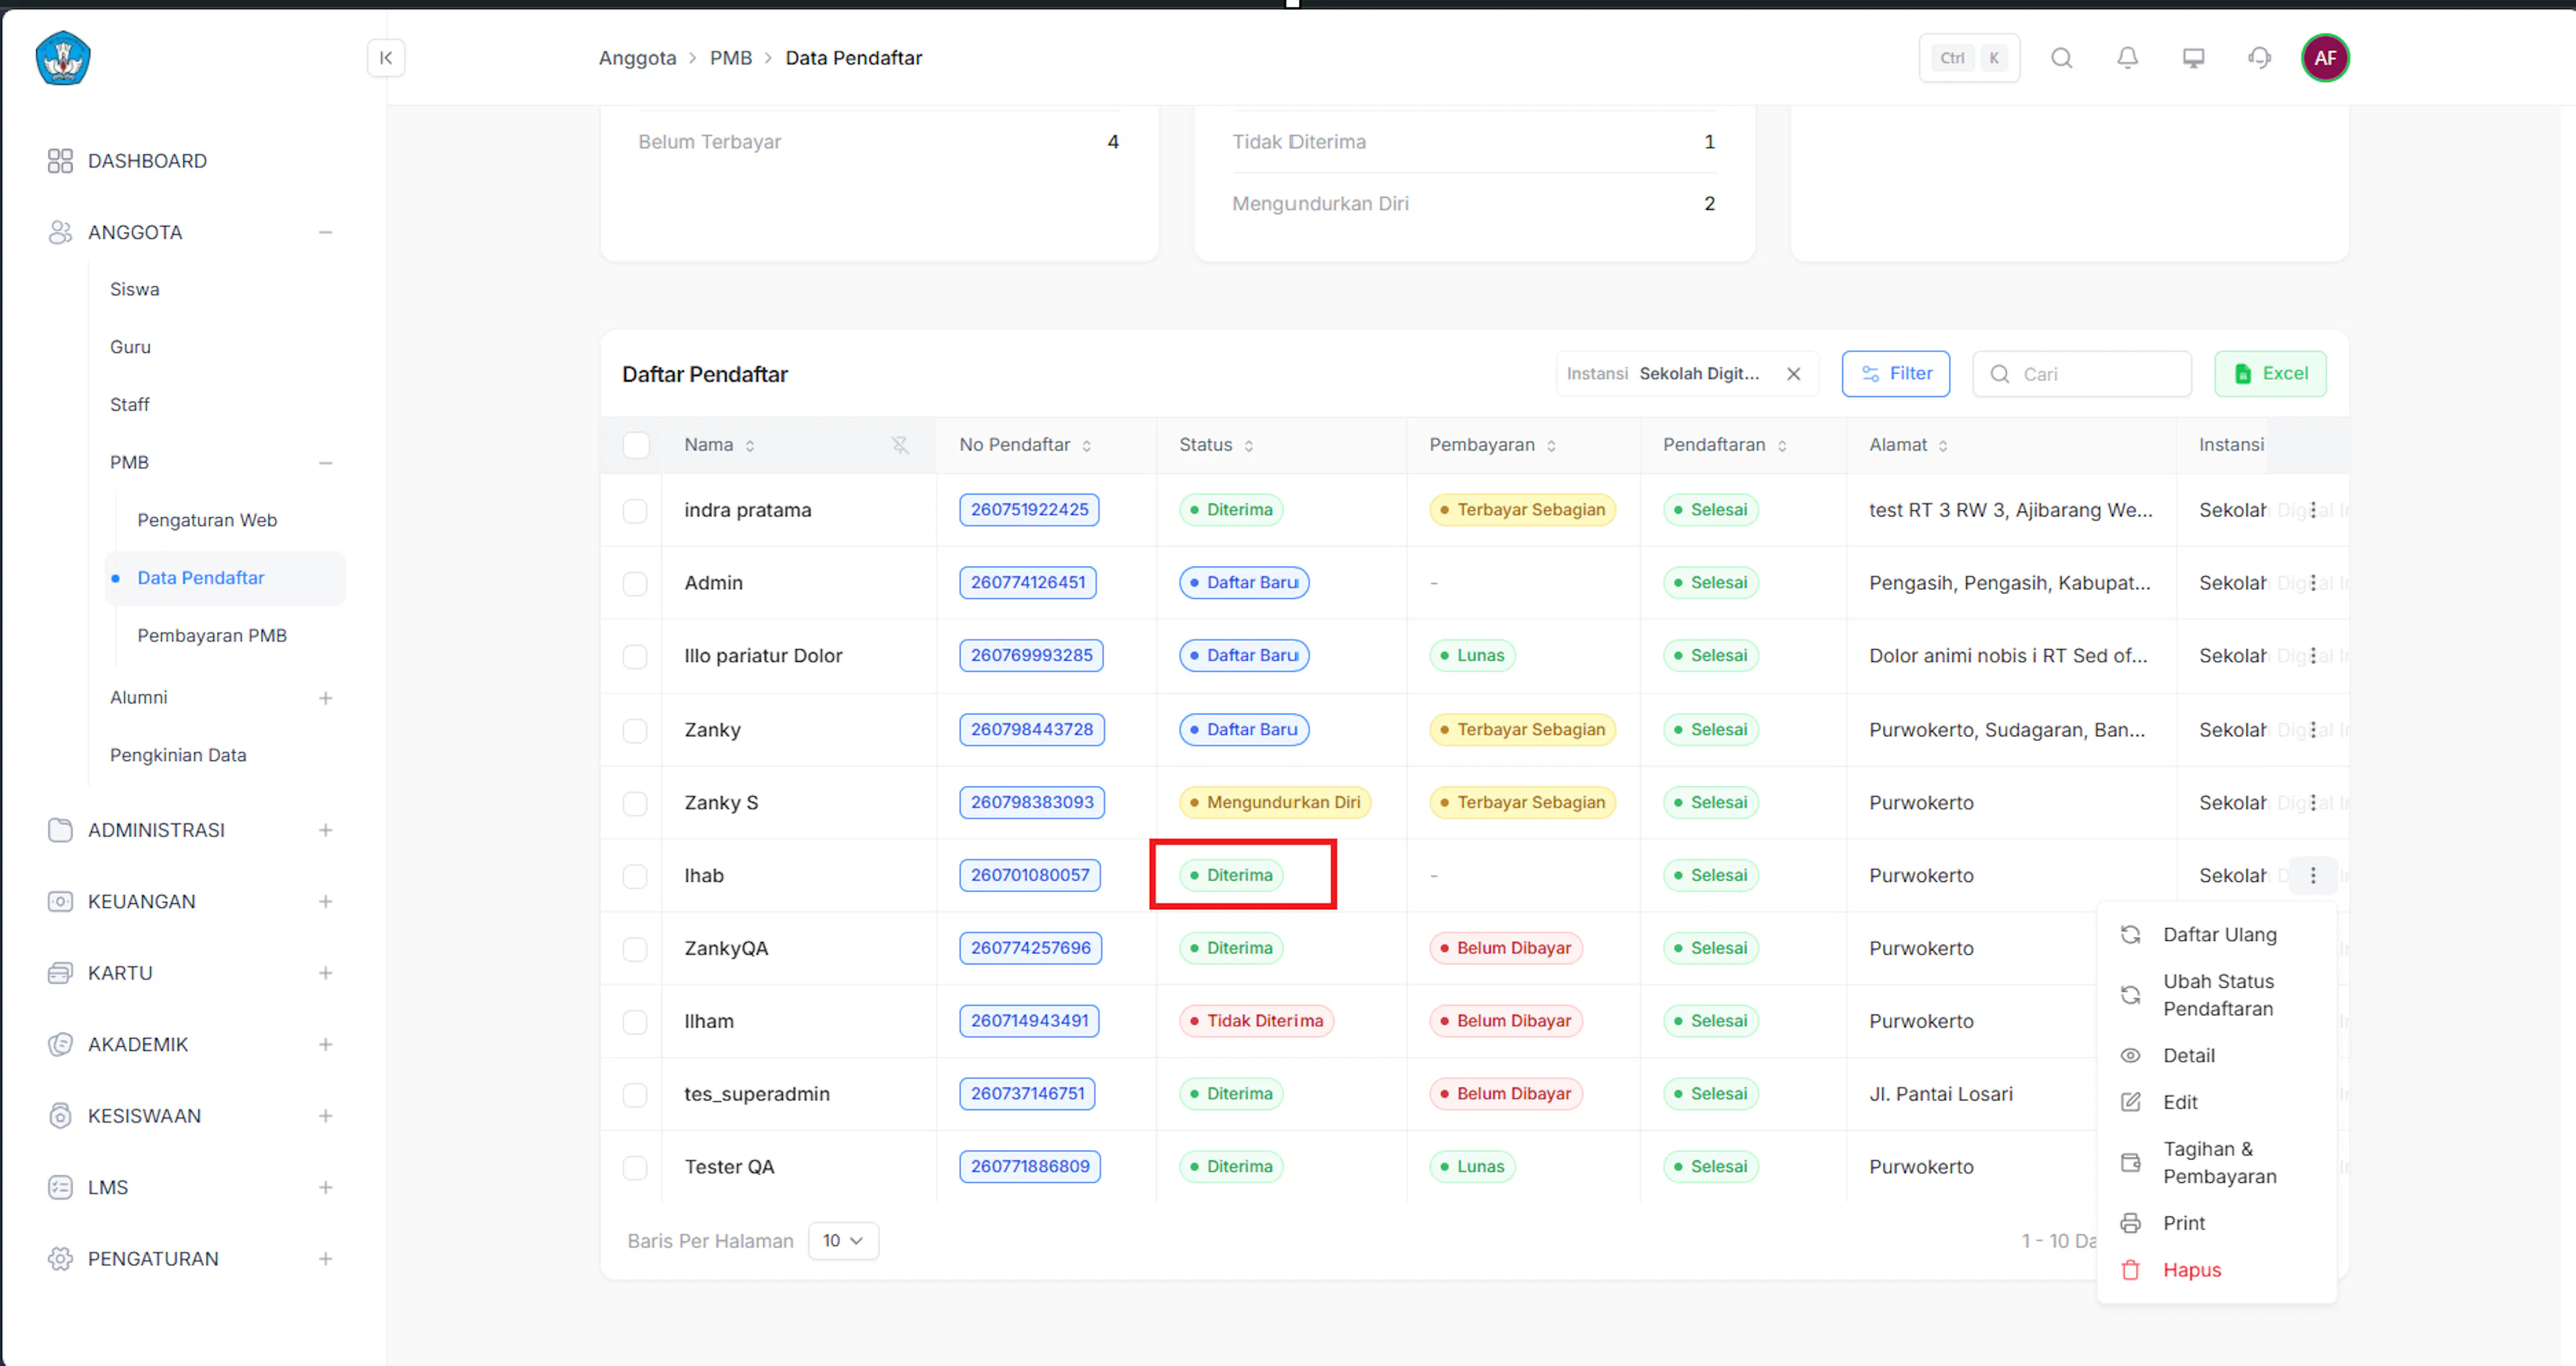Click the school logo in the sidebar header
This screenshot has height=1366, width=2576.
[x=63, y=58]
